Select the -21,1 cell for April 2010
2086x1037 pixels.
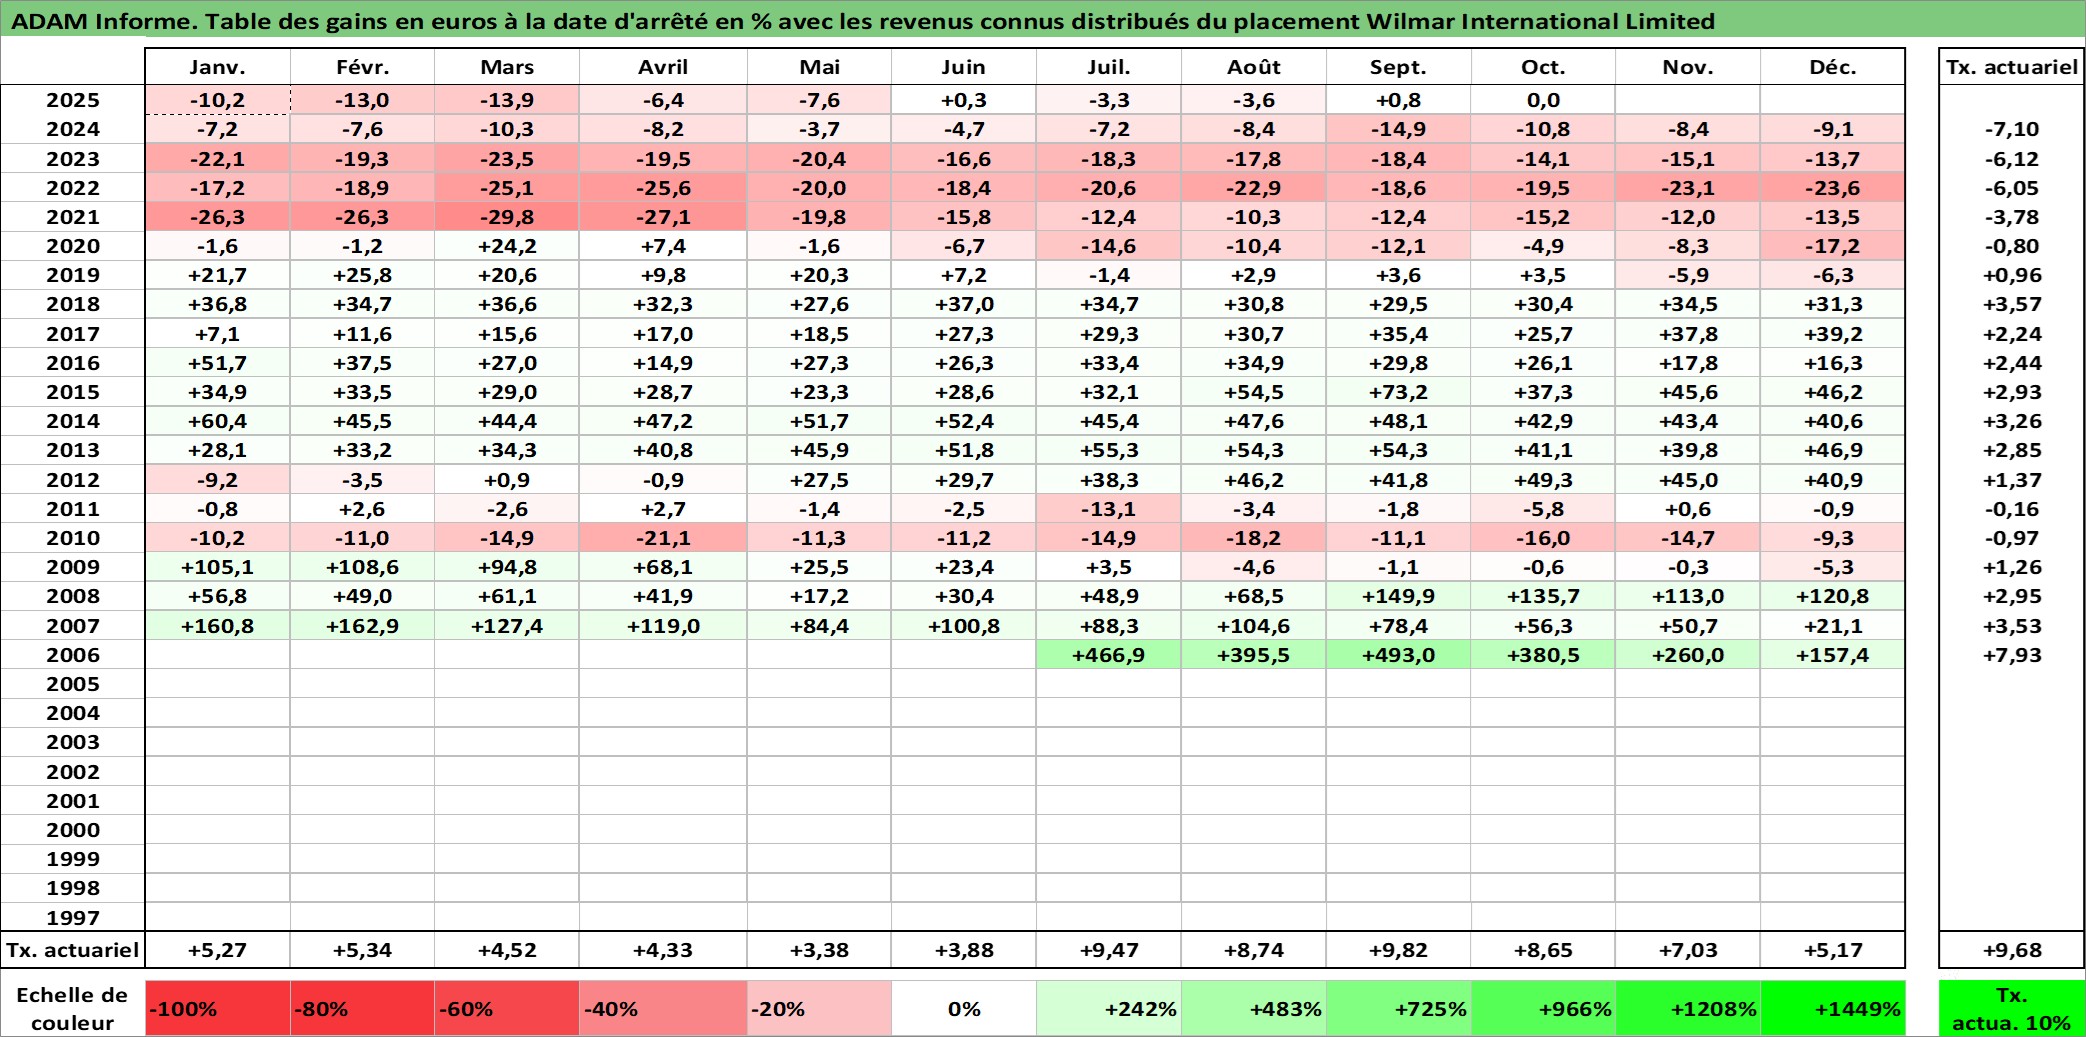663,538
